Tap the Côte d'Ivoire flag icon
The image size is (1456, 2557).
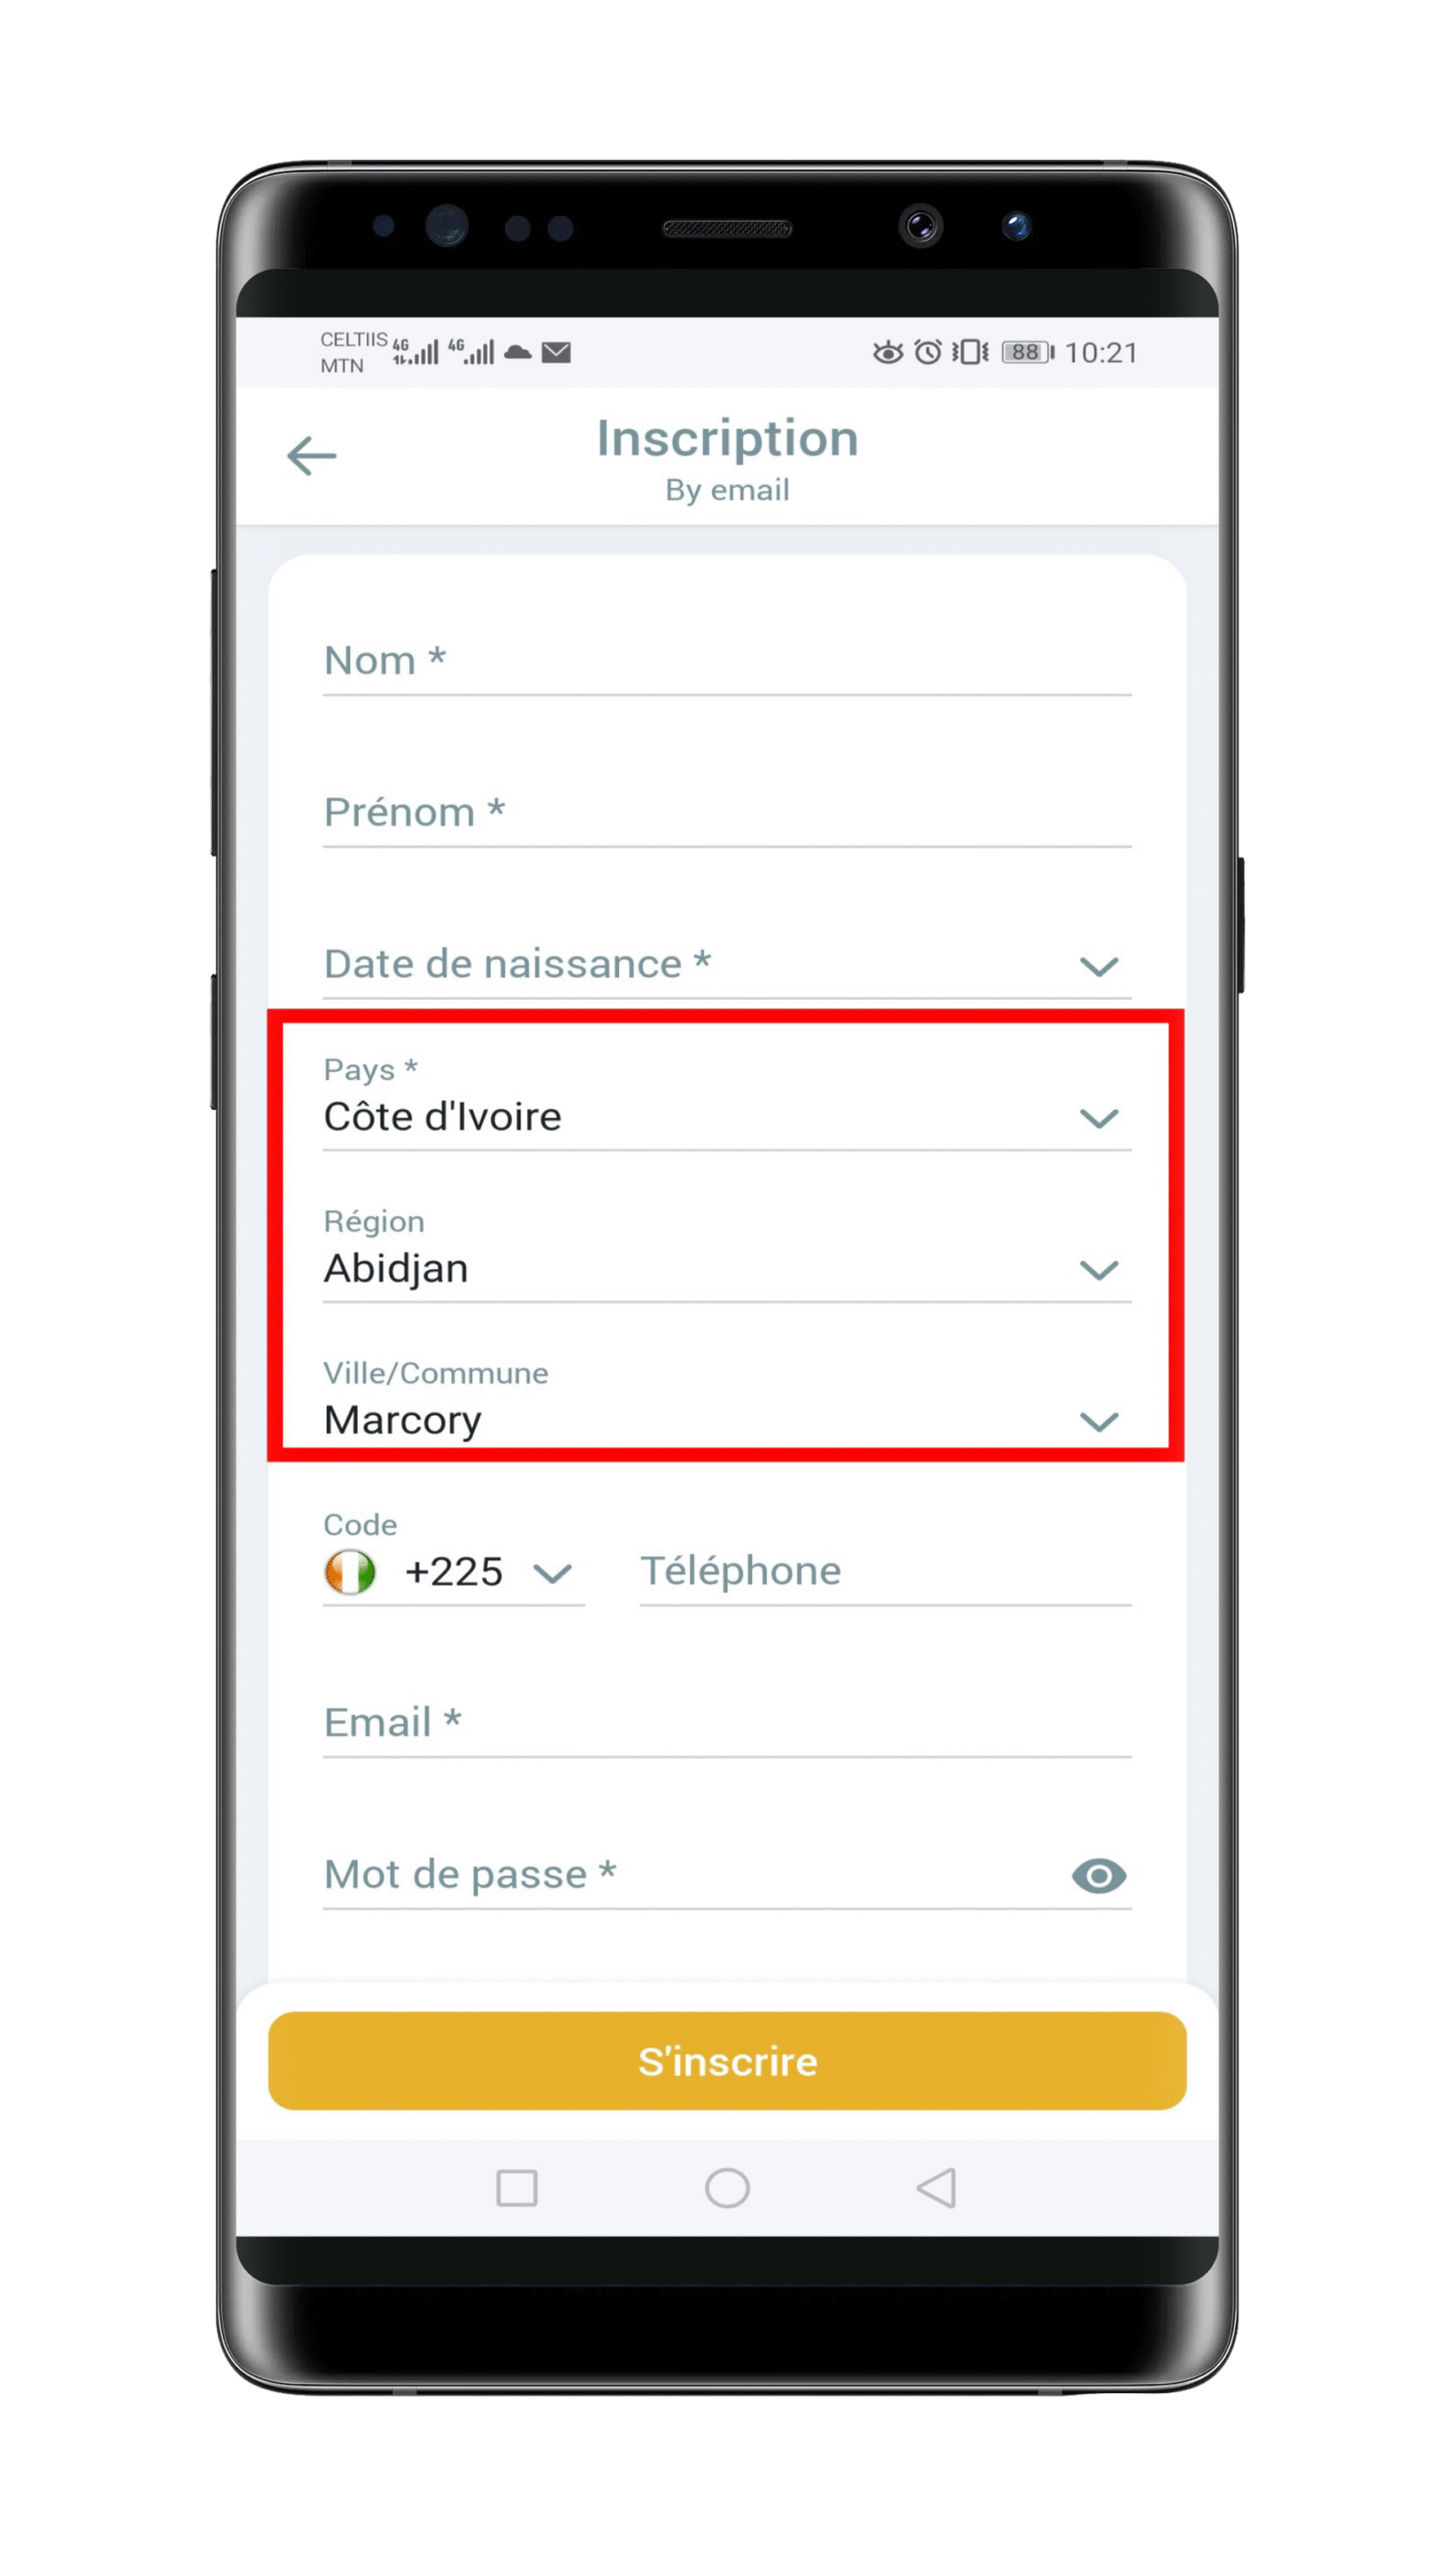click(x=350, y=1571)
